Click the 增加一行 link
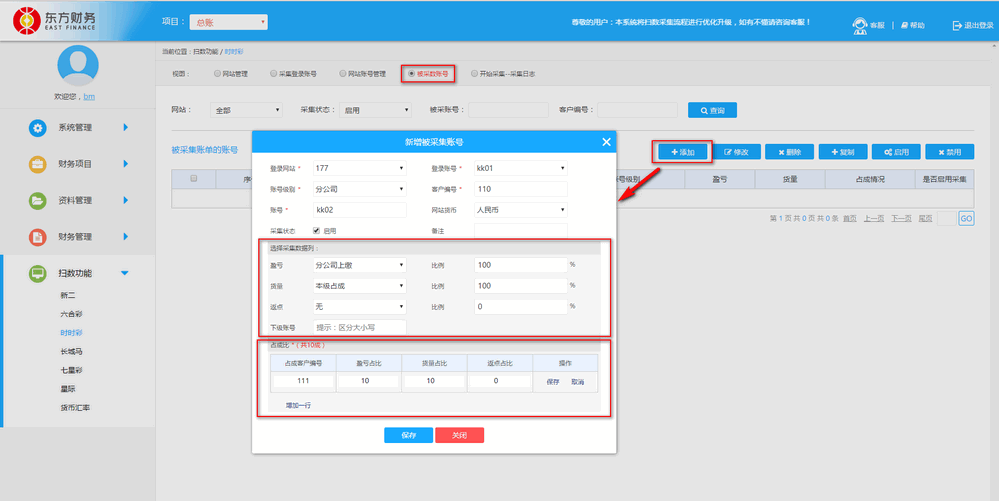Image resolution: width=999 pixels, height=501 pixels. coord(299,406)
